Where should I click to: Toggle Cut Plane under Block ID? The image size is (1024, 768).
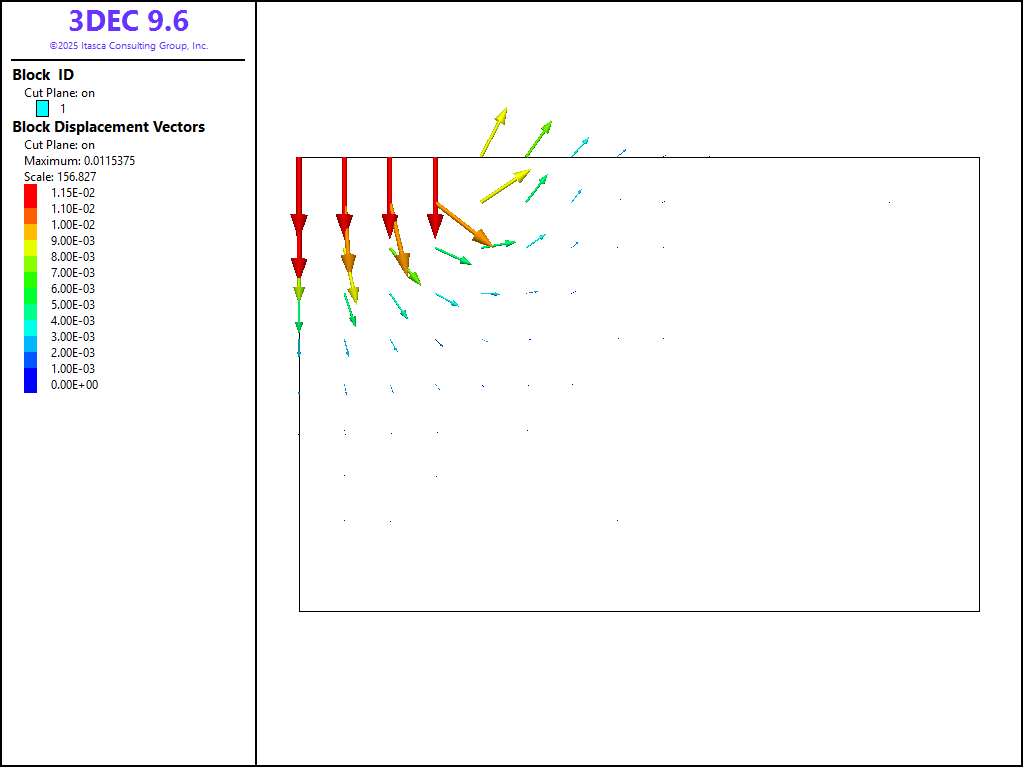point(60,93)
